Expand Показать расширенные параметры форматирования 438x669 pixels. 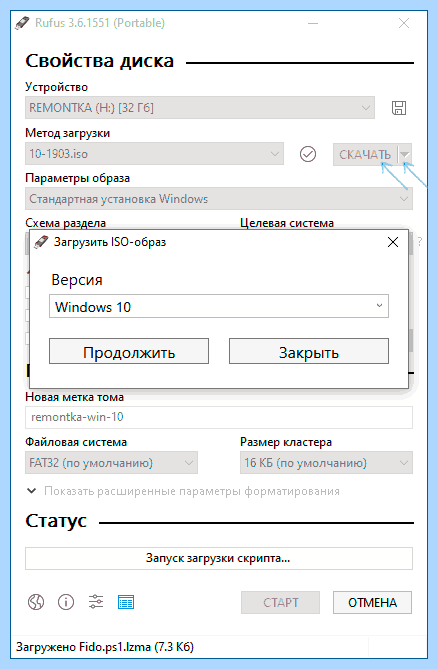pyautogui.click(x=183, y=491)
